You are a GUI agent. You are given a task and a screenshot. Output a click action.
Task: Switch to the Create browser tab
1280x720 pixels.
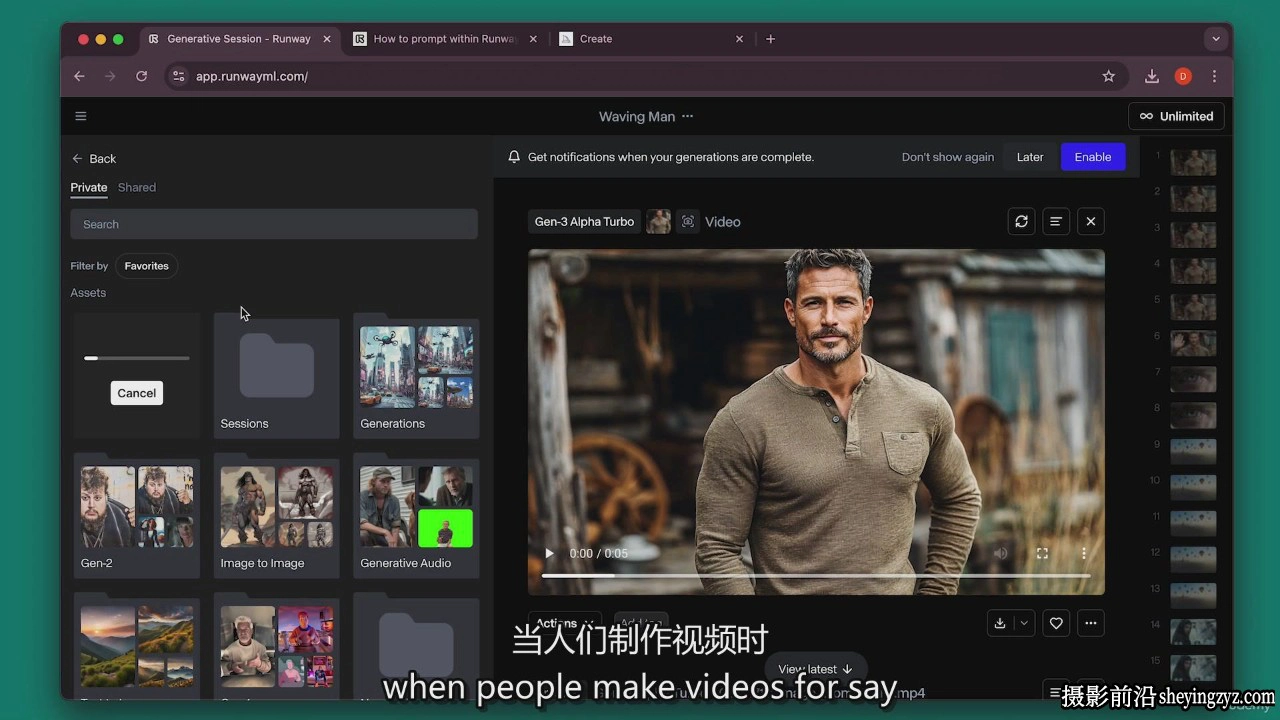652,39
